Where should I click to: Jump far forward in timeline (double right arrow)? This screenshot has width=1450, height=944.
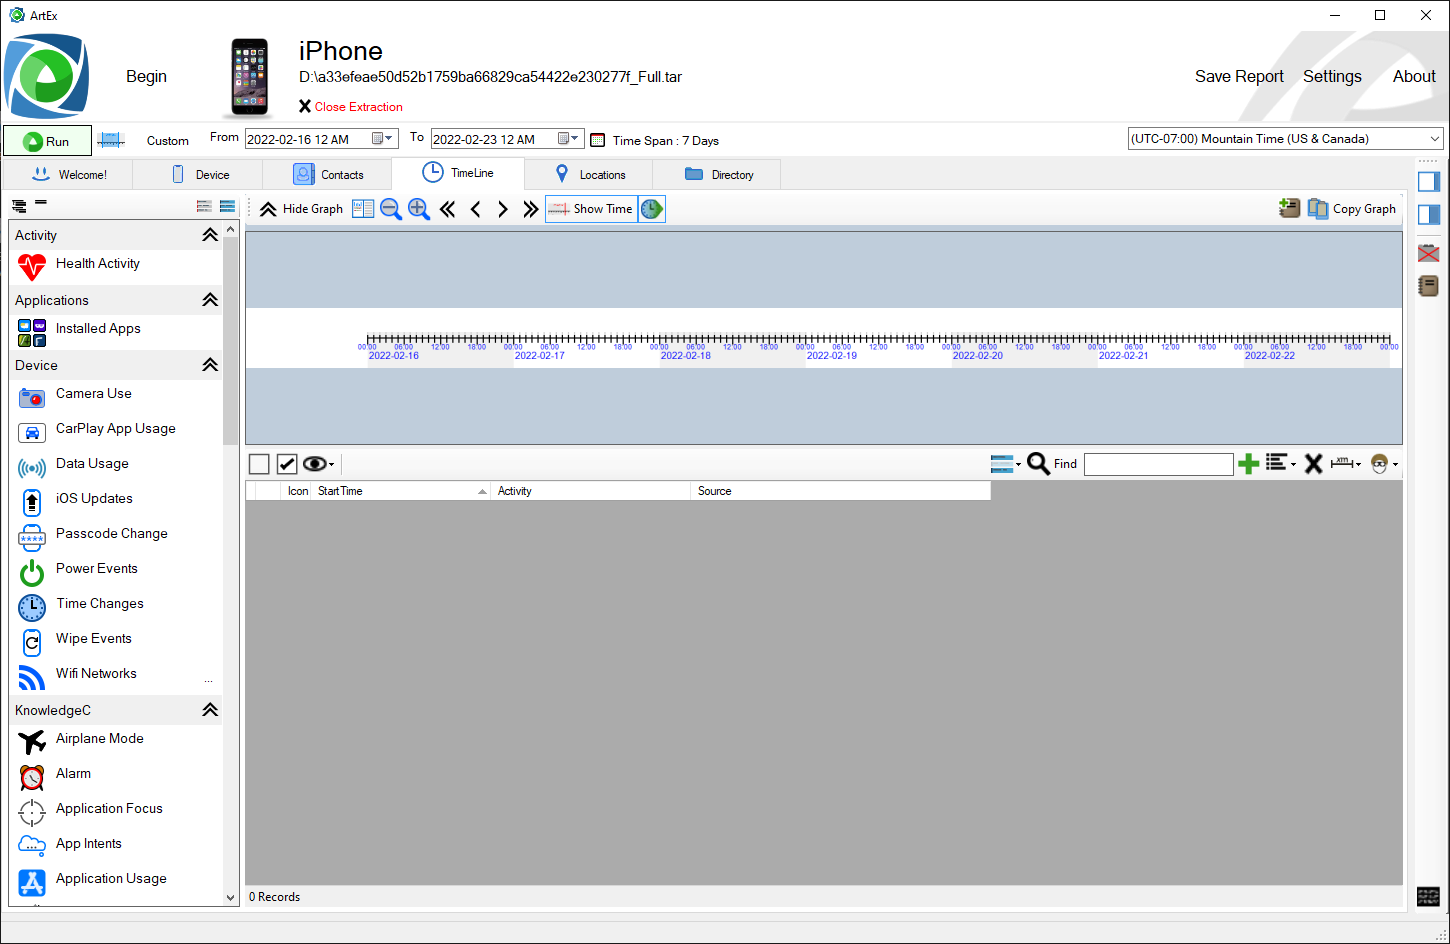[531, 209]
